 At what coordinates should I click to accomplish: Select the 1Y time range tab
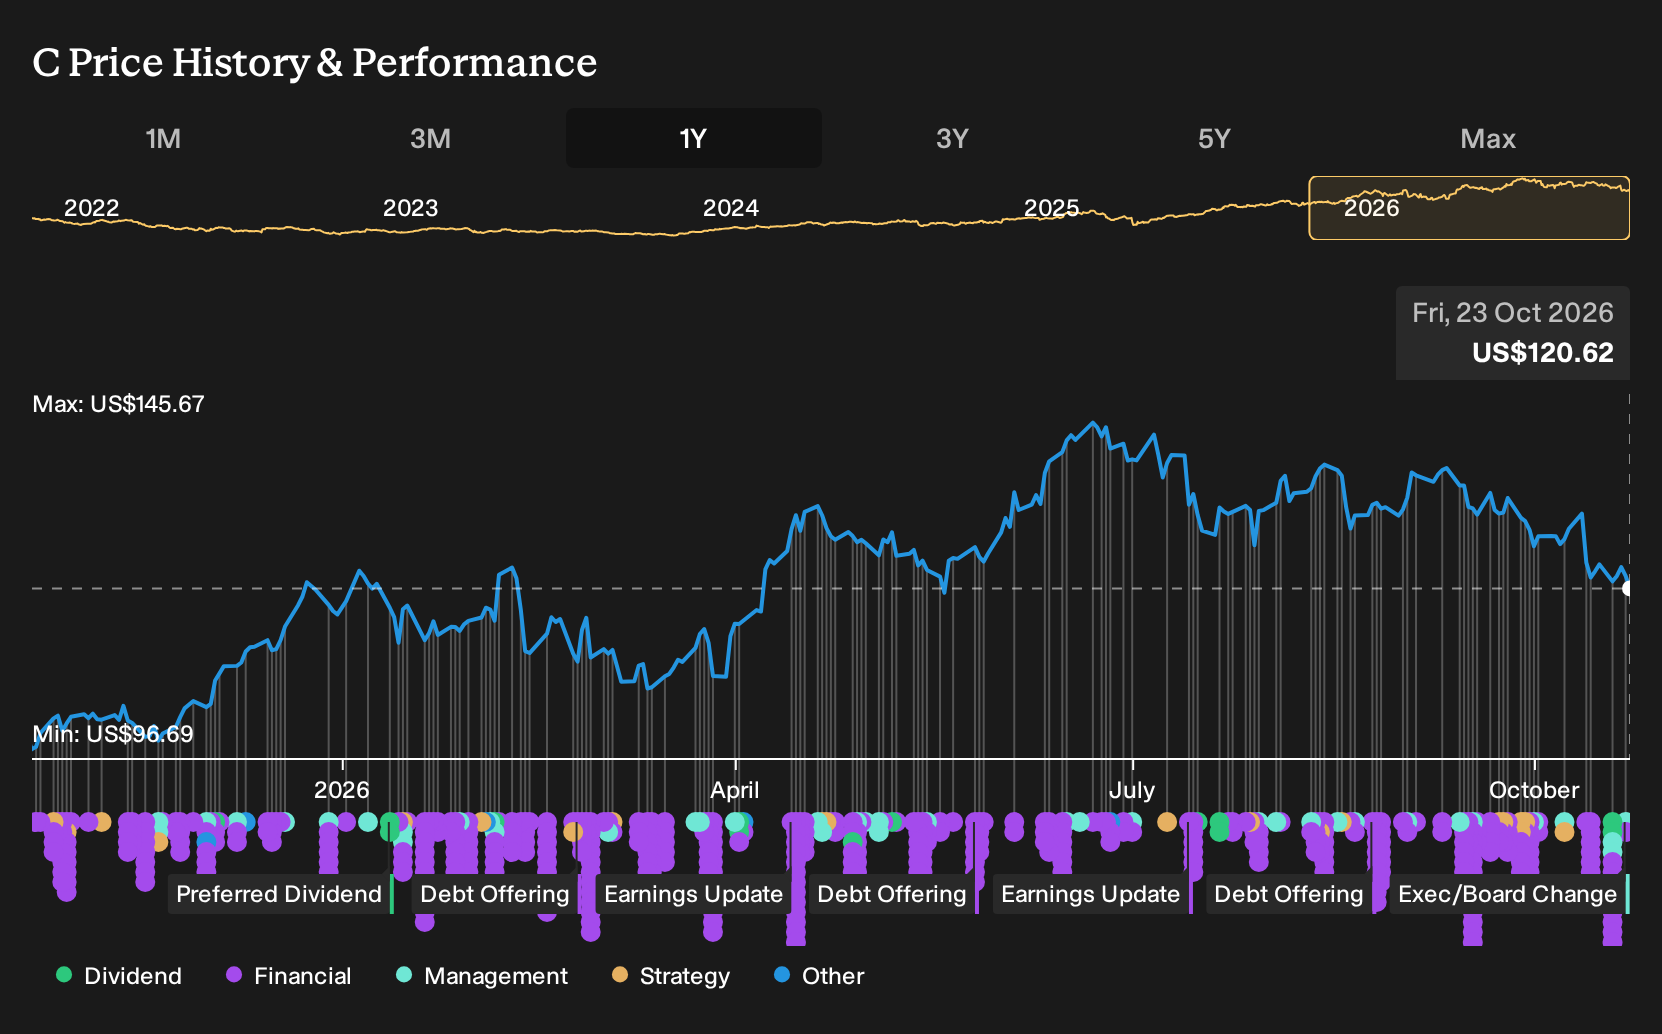click(694, 138)
